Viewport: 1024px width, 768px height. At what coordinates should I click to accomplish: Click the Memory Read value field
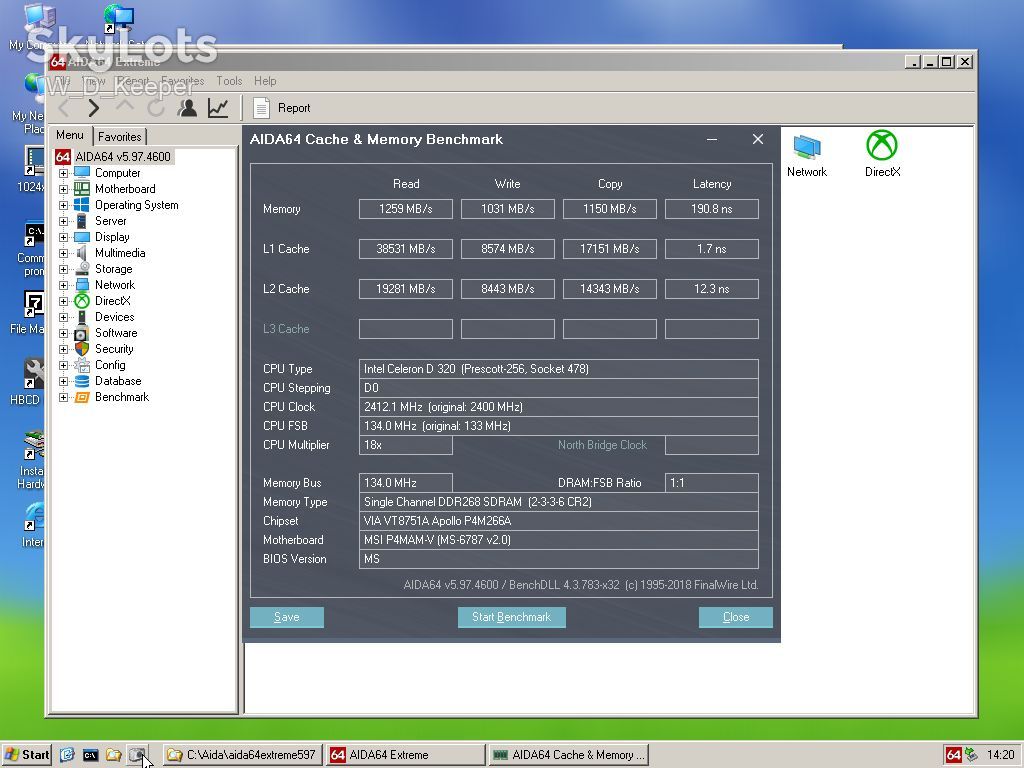[406, 209]
